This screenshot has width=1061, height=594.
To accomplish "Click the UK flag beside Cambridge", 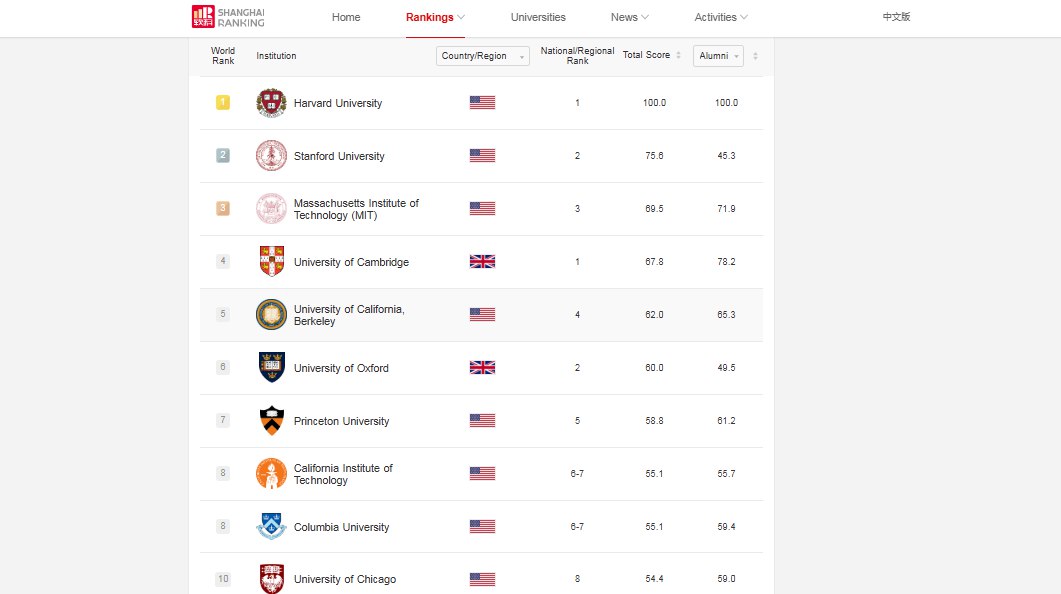I will coord(482,262).
